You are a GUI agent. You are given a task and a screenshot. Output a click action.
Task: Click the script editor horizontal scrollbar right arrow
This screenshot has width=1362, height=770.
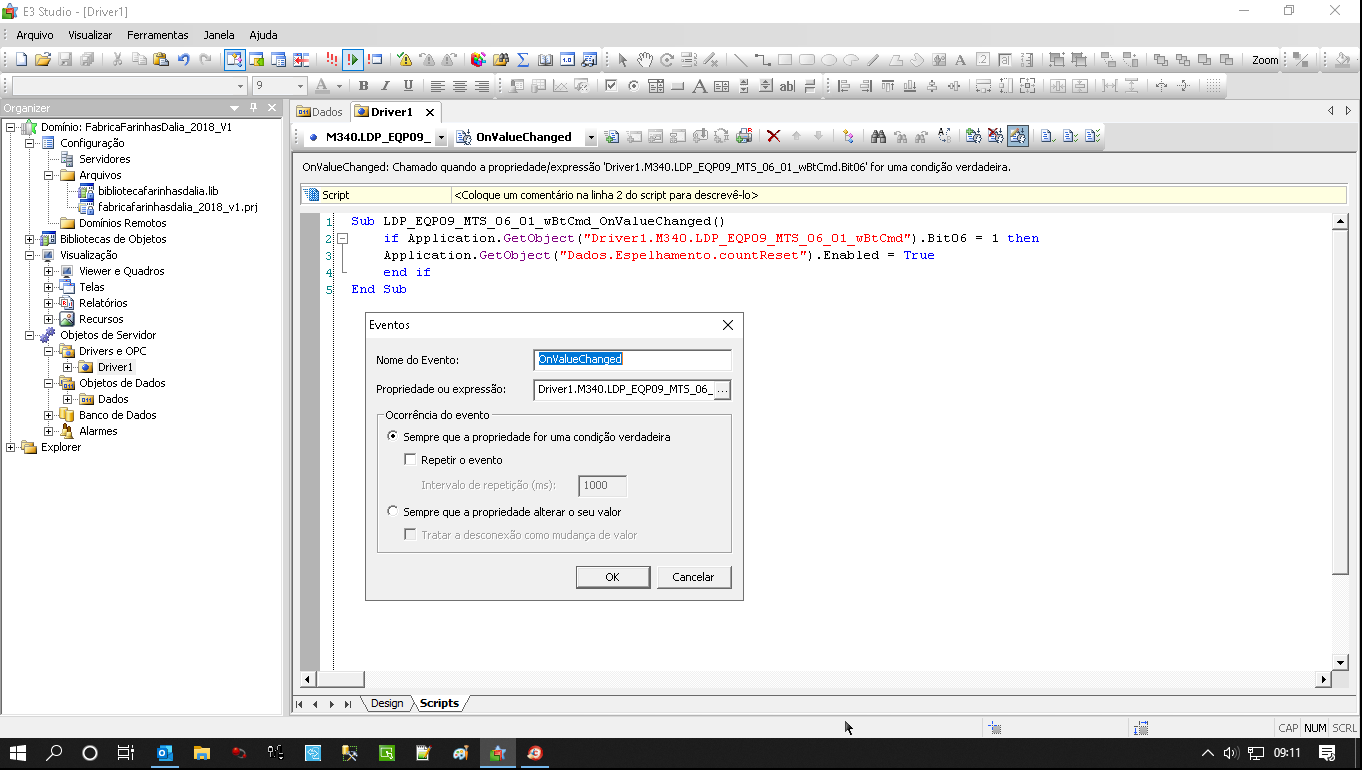(x=1323, y=679)
